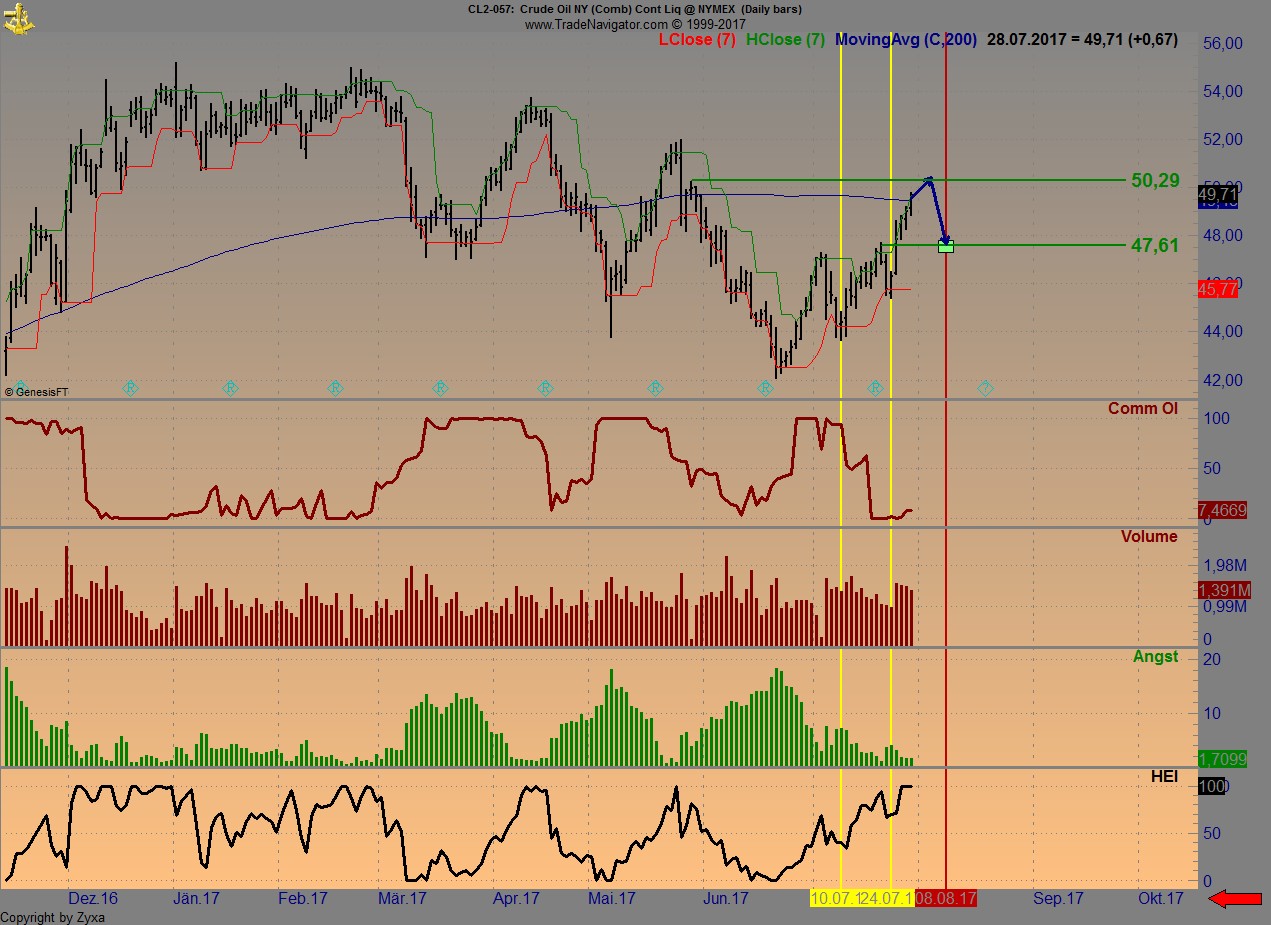Click the rollover marker between the yellow lines

(875, 387)
